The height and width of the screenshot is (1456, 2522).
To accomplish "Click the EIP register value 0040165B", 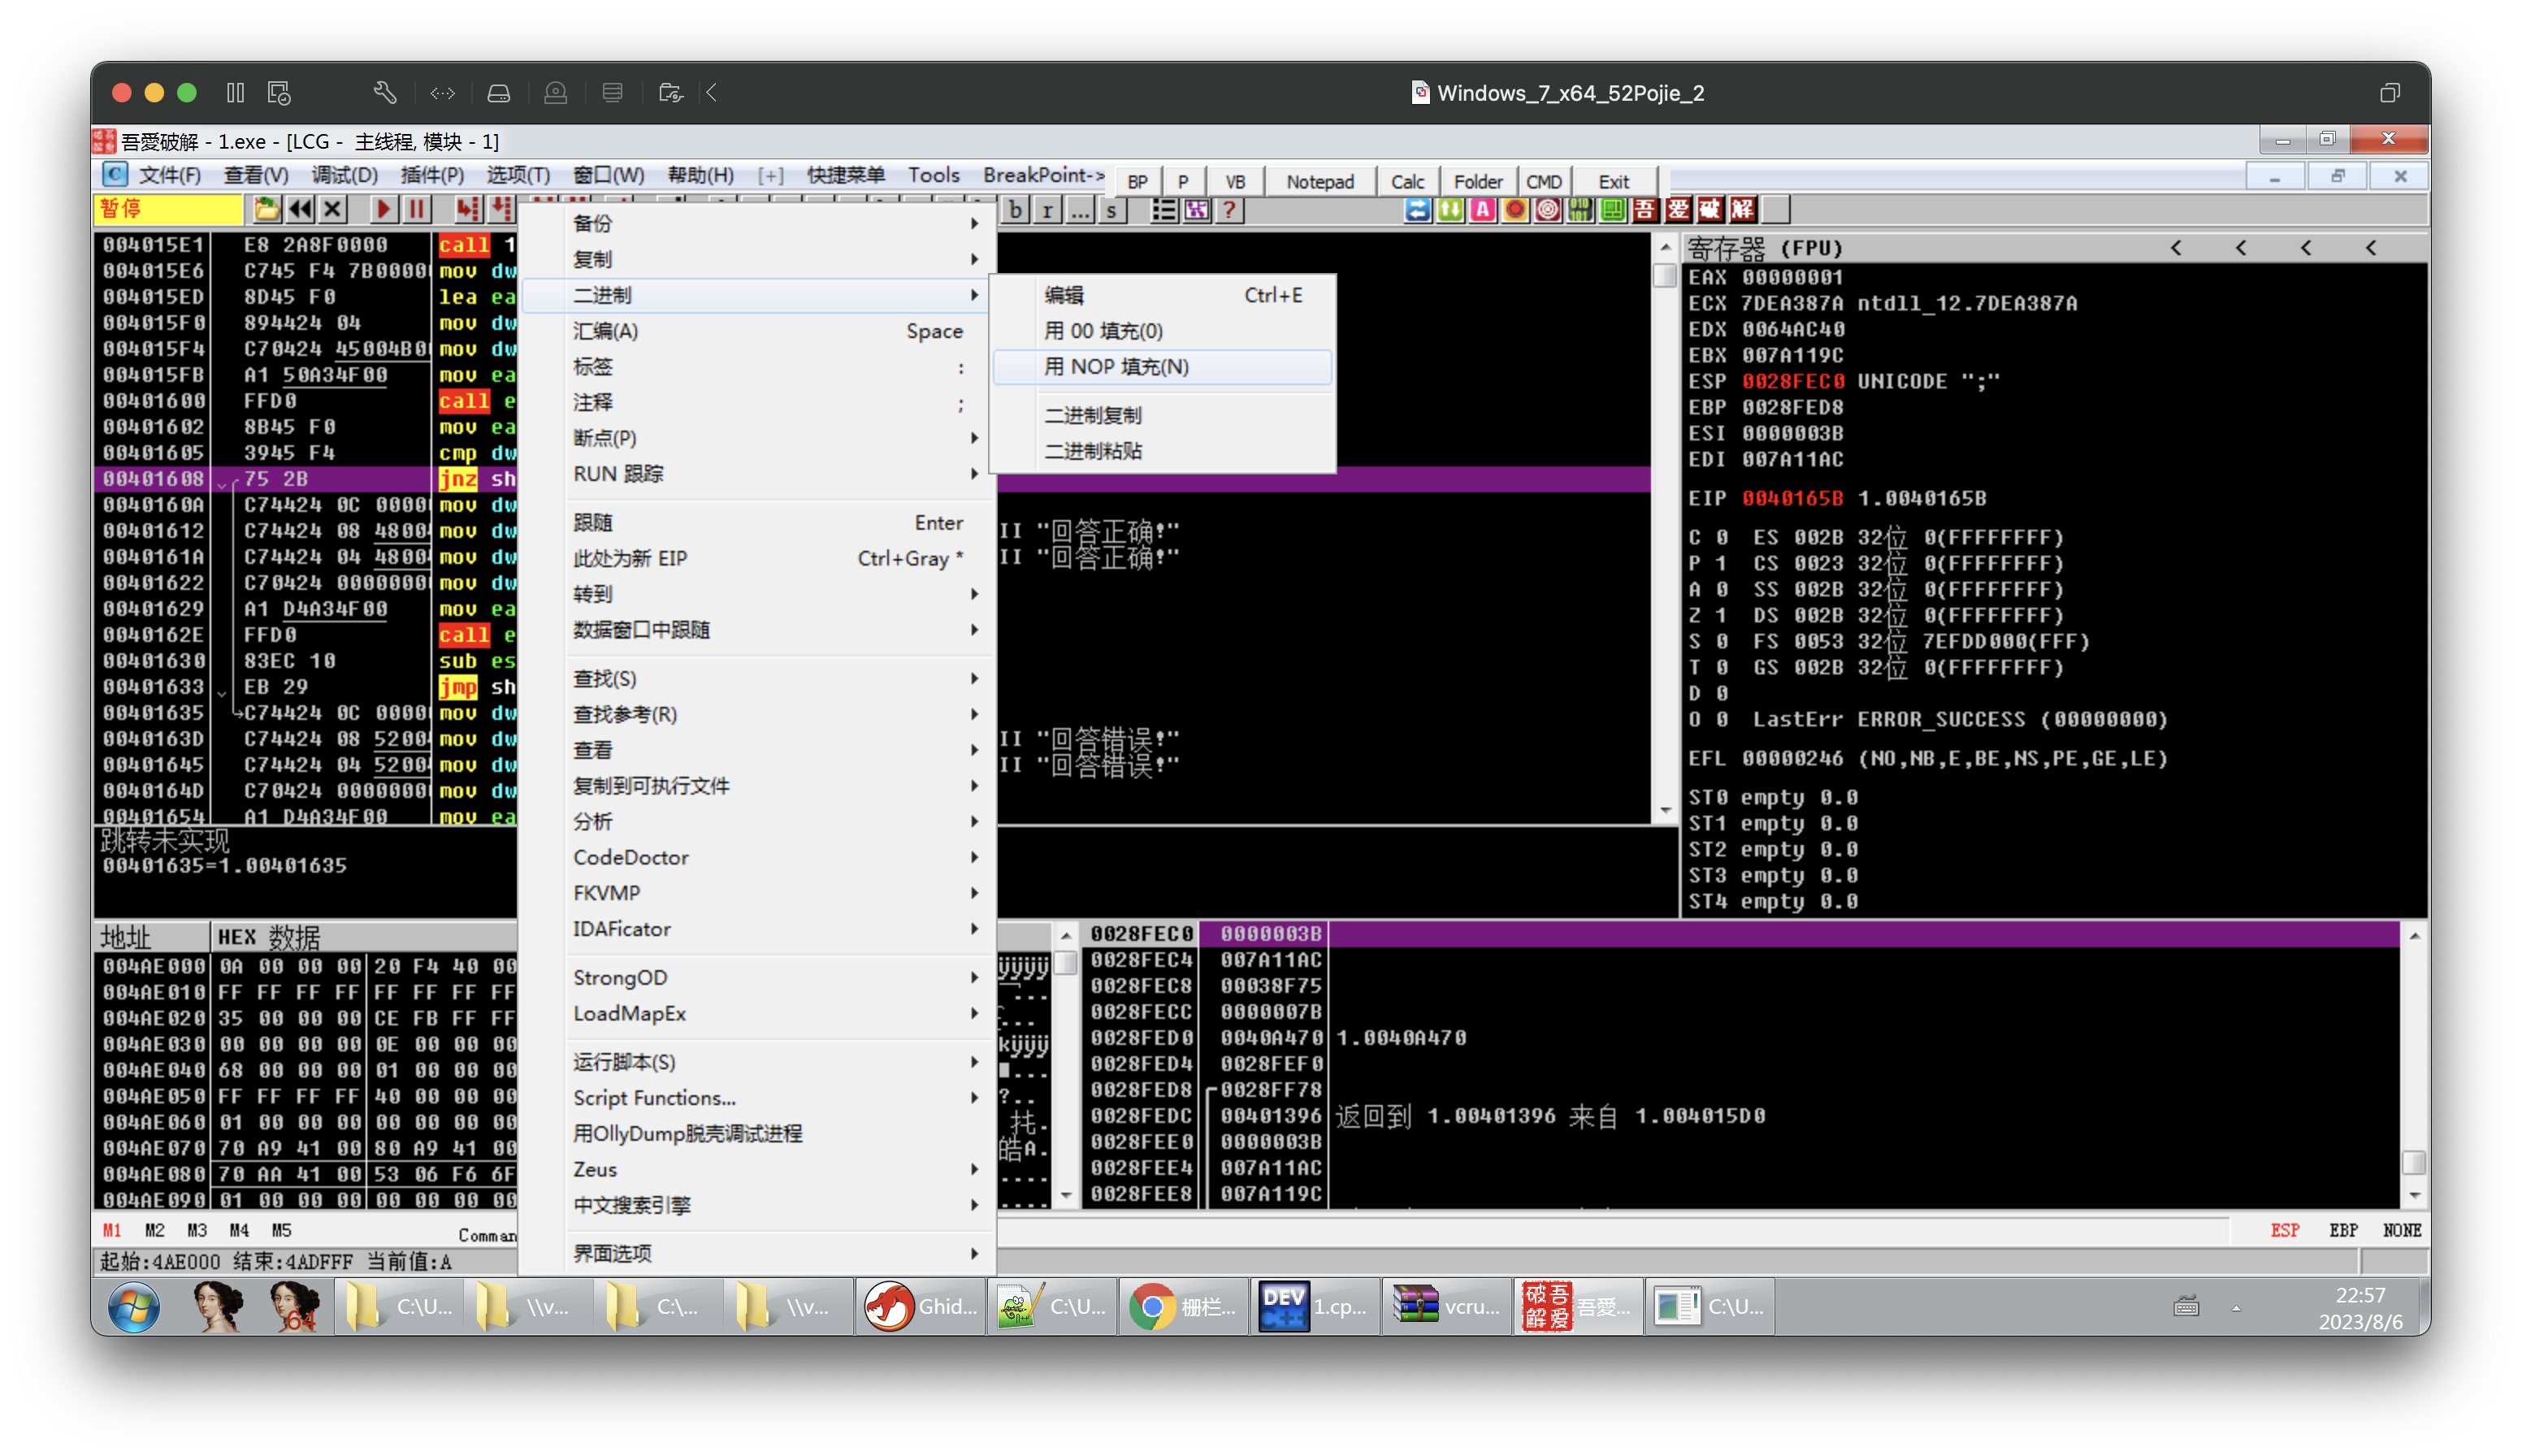I will pyautogui.click(x=1793, y=498).
